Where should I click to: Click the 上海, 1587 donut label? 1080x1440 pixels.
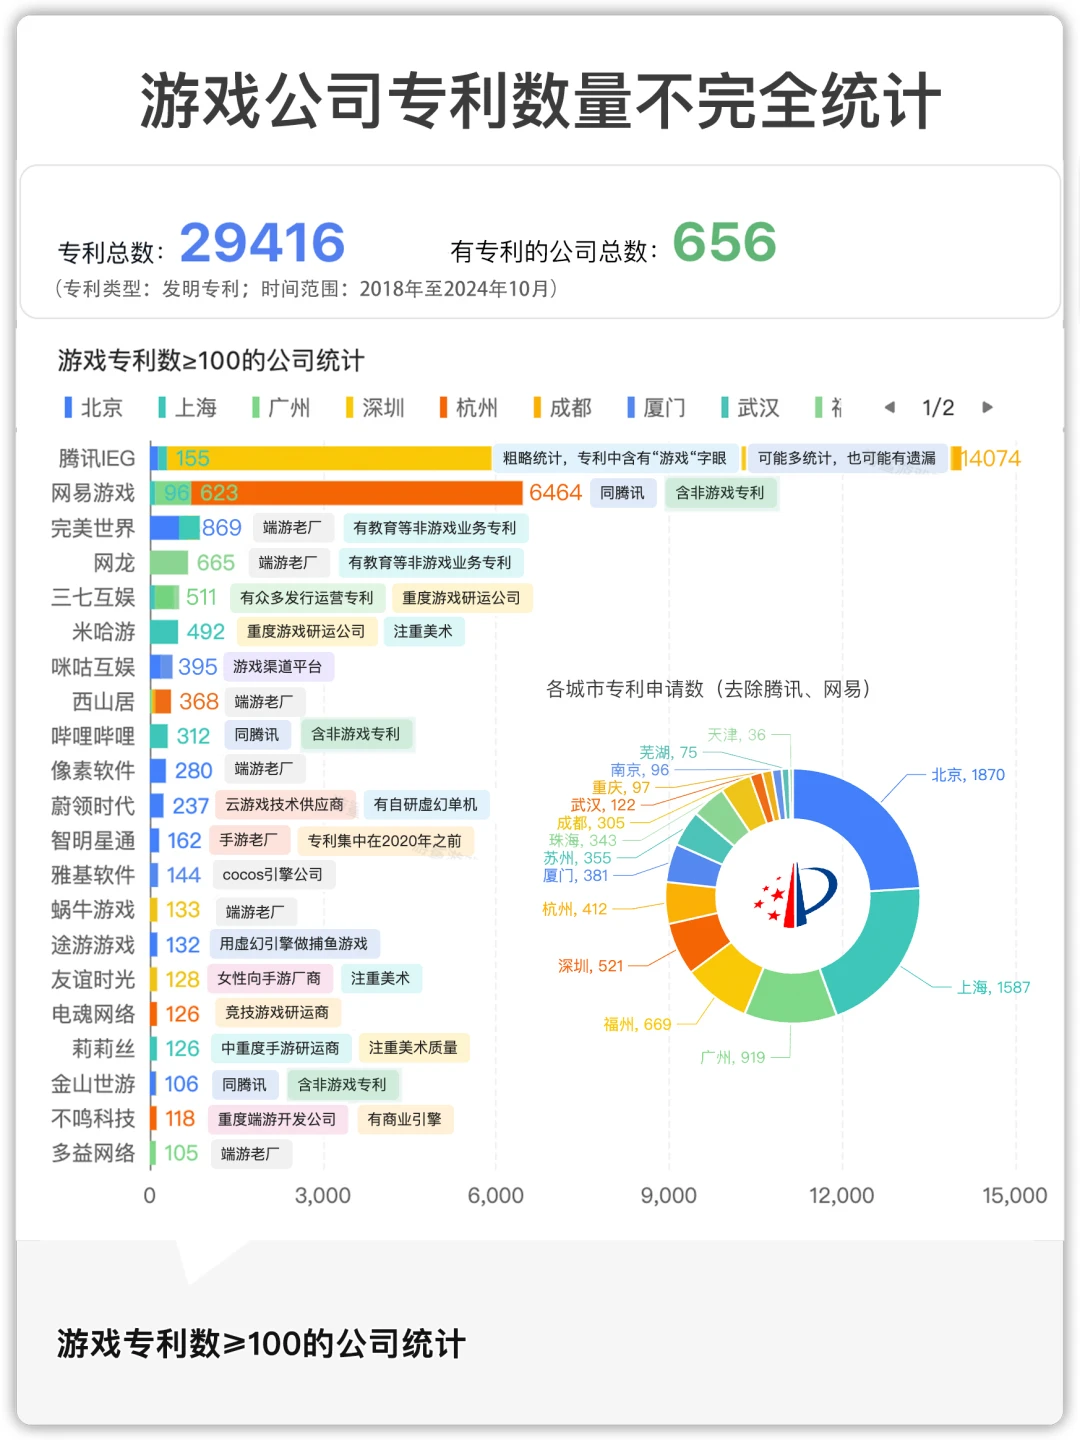(994, 988)
